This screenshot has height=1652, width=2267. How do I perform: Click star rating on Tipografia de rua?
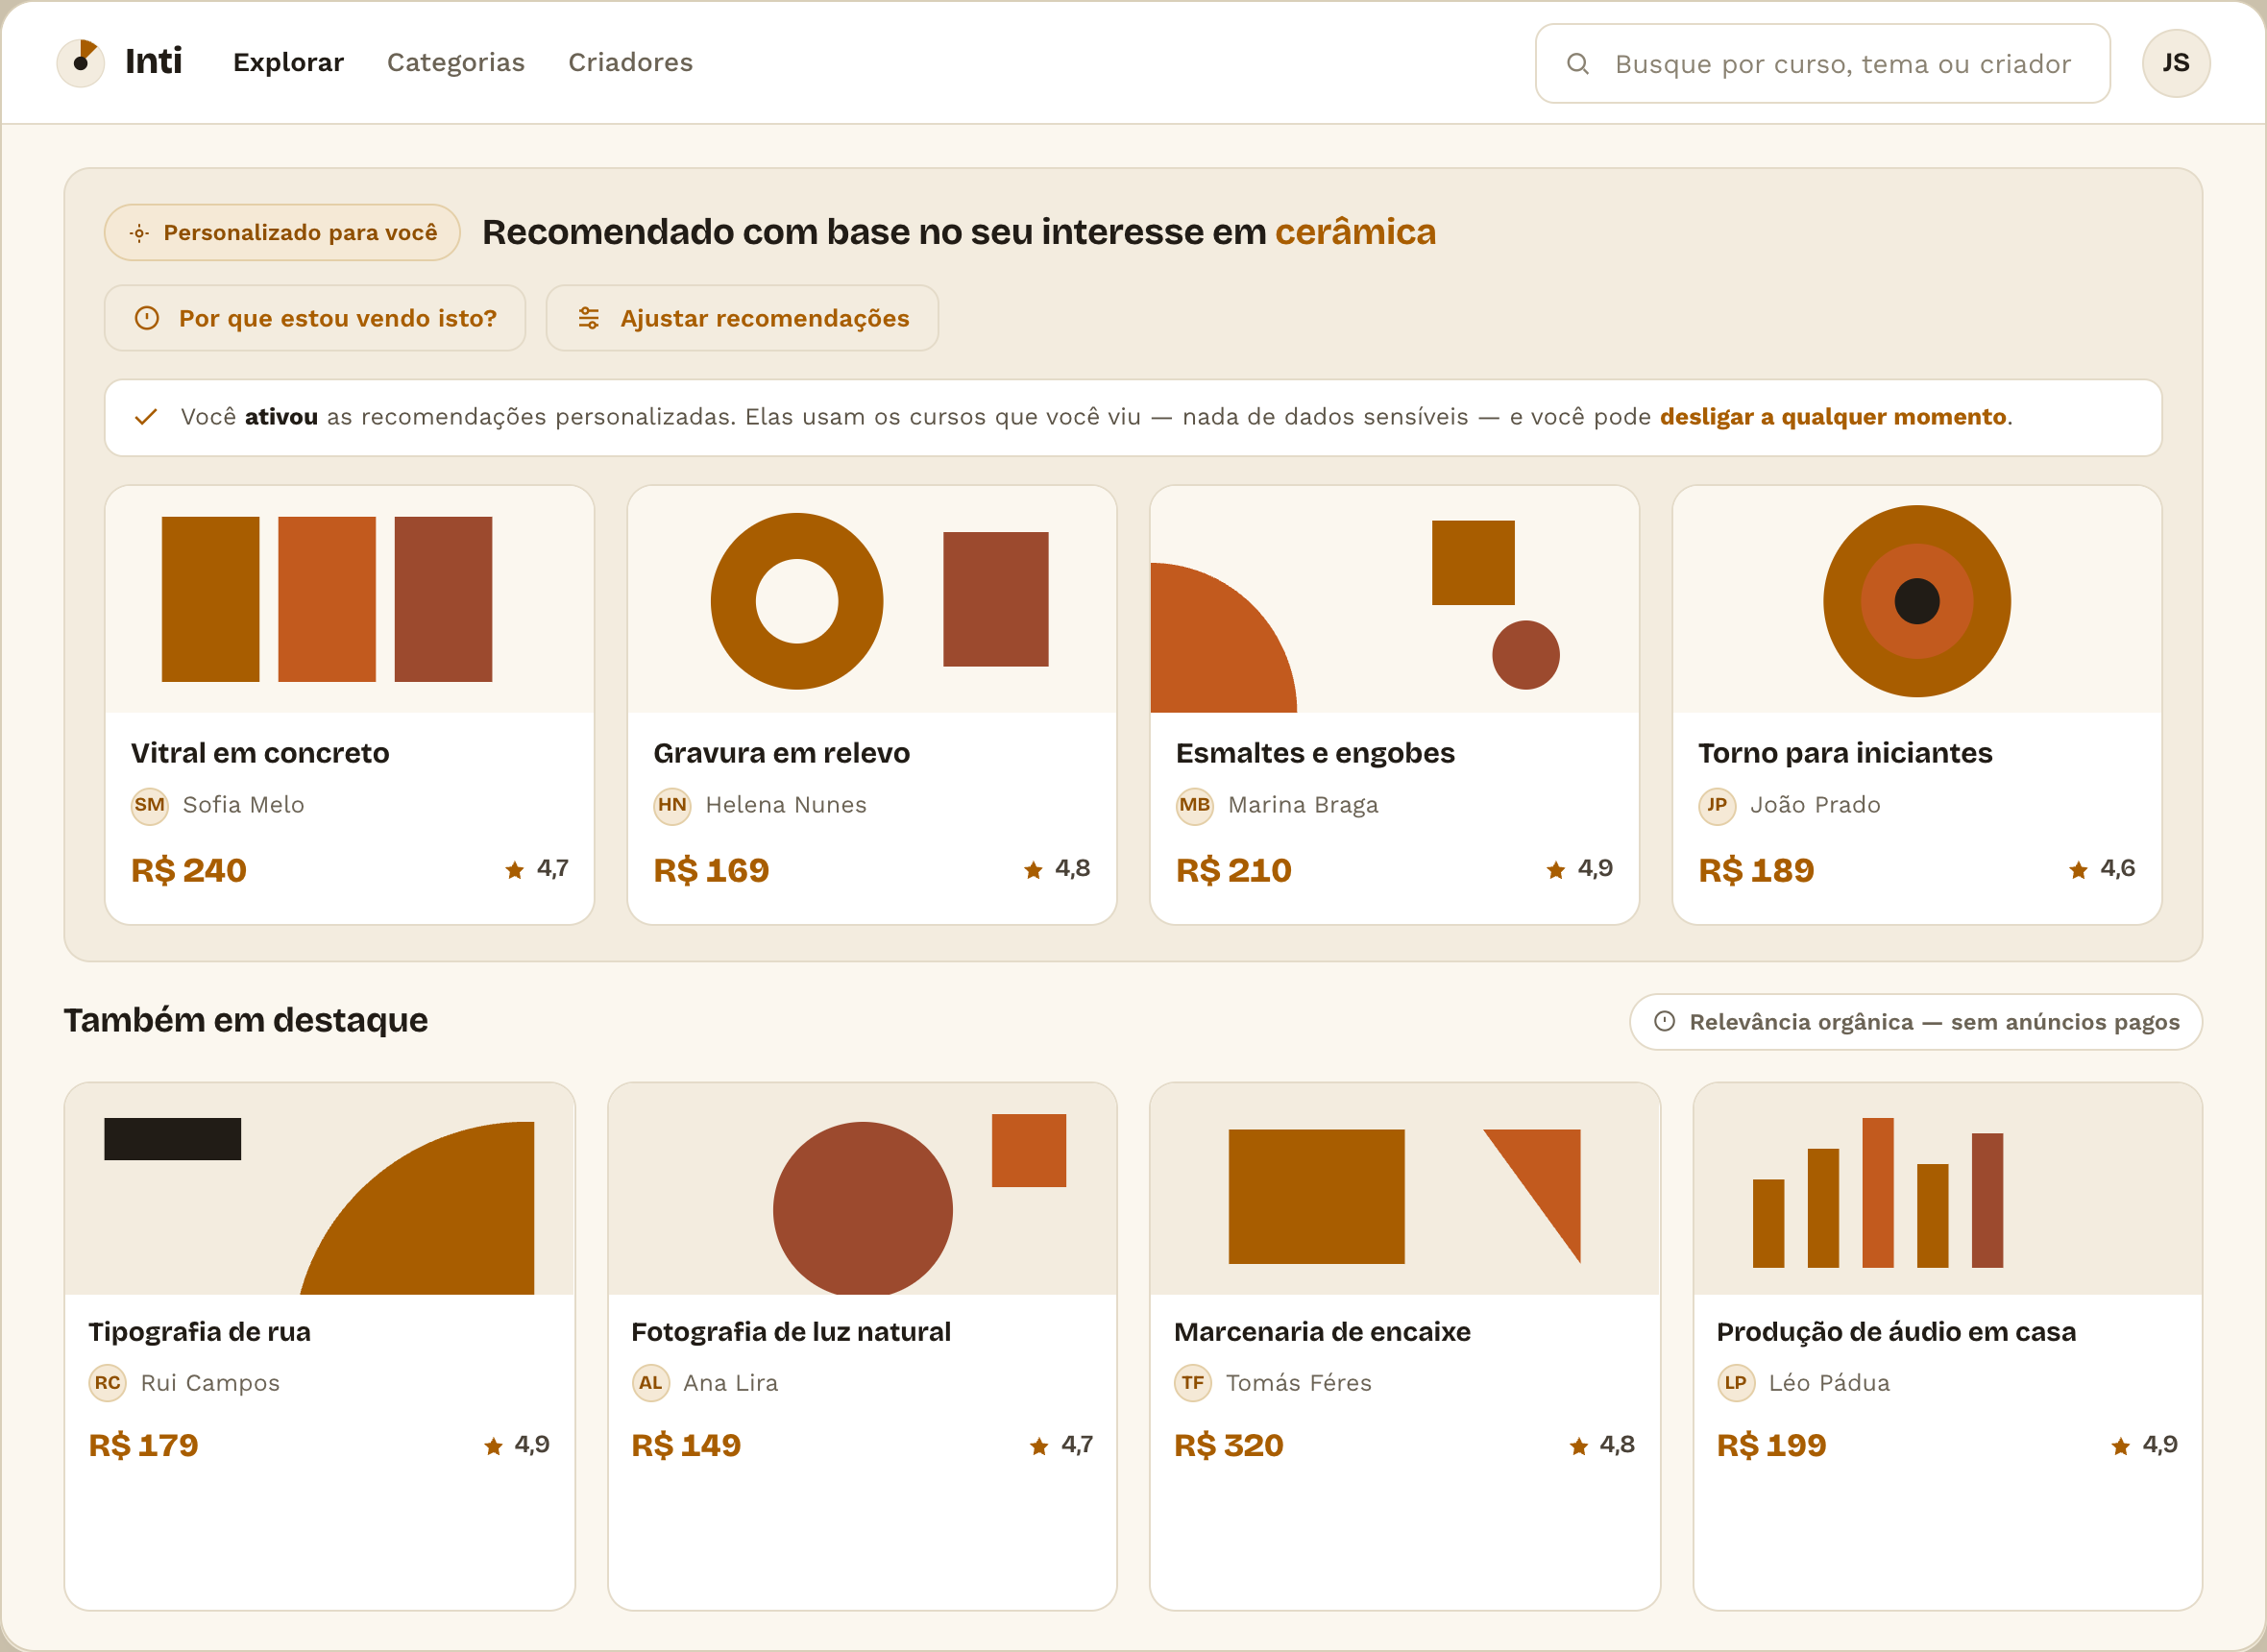pyautogui.click(x=517, y=1446)
